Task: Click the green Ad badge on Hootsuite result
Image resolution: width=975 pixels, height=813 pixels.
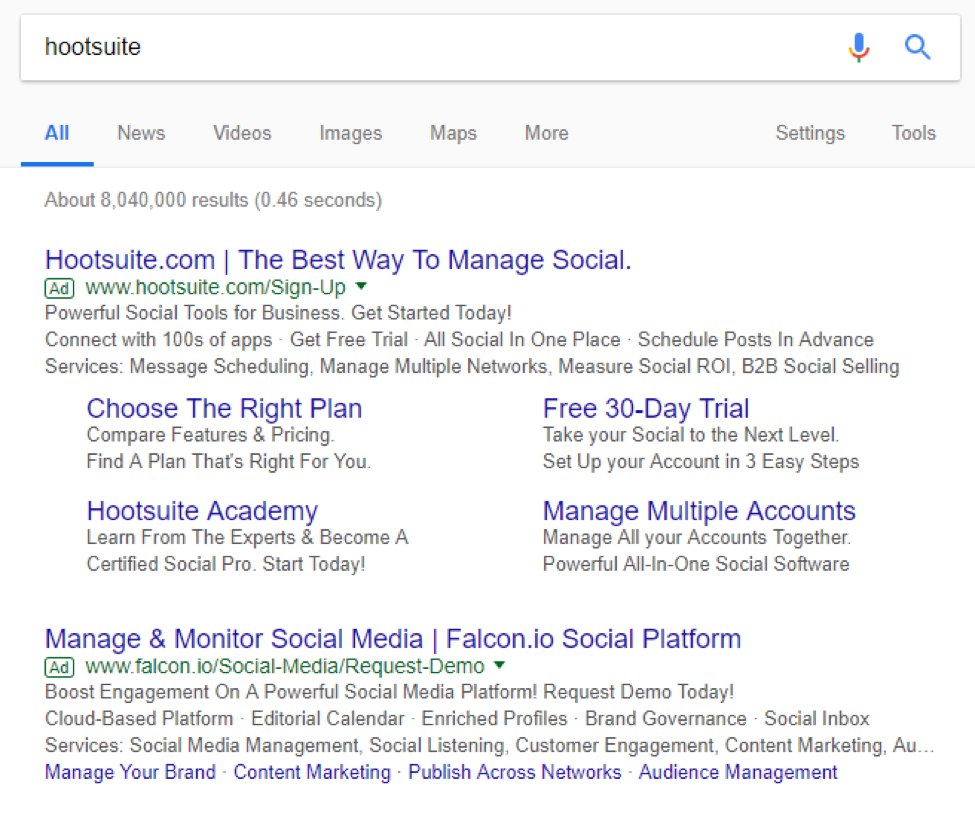Action: click(59, 288)
